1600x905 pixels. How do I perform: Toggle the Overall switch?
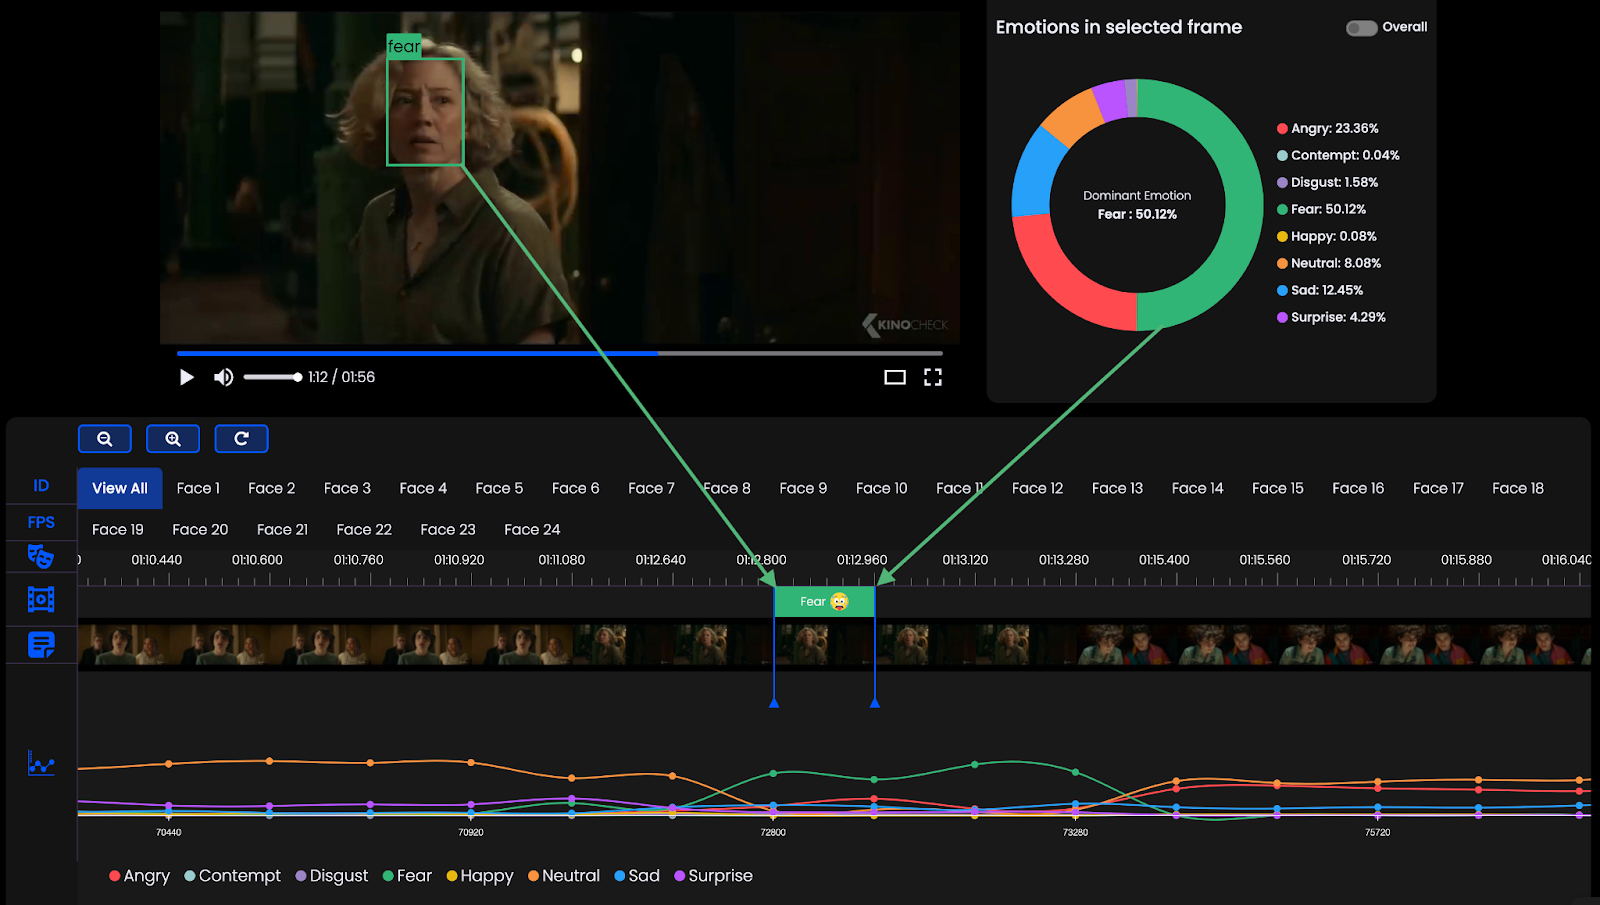(1361, 27)
